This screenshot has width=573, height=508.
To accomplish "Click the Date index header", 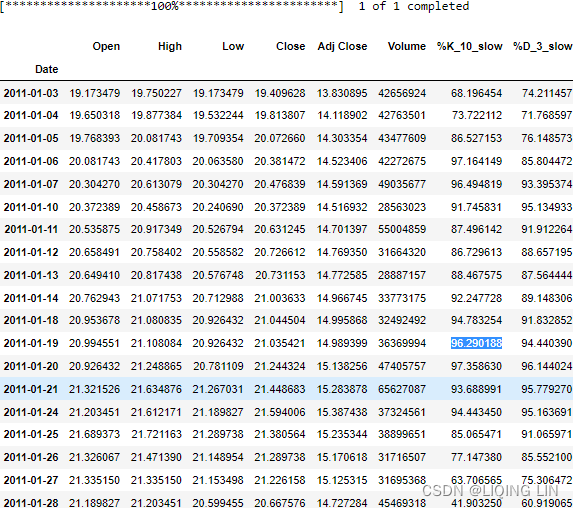I will tap(46, 69).
